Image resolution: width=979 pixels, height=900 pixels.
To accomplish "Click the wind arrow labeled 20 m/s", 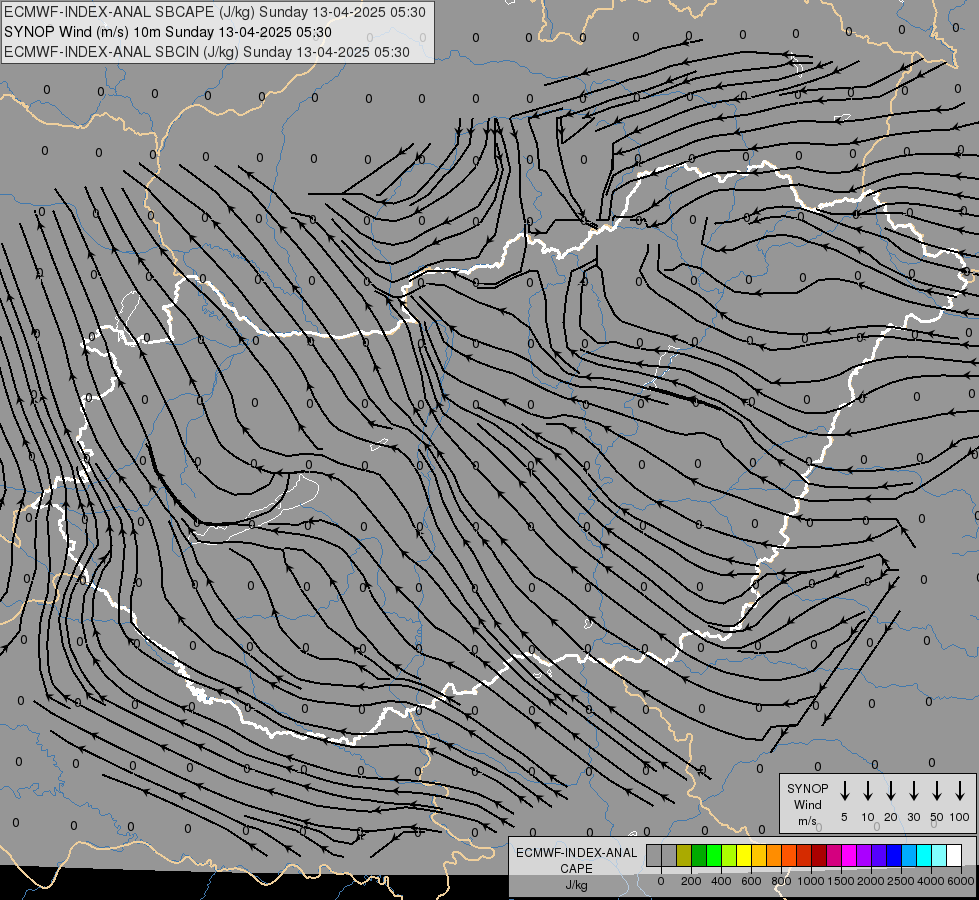I will [891, 791].
